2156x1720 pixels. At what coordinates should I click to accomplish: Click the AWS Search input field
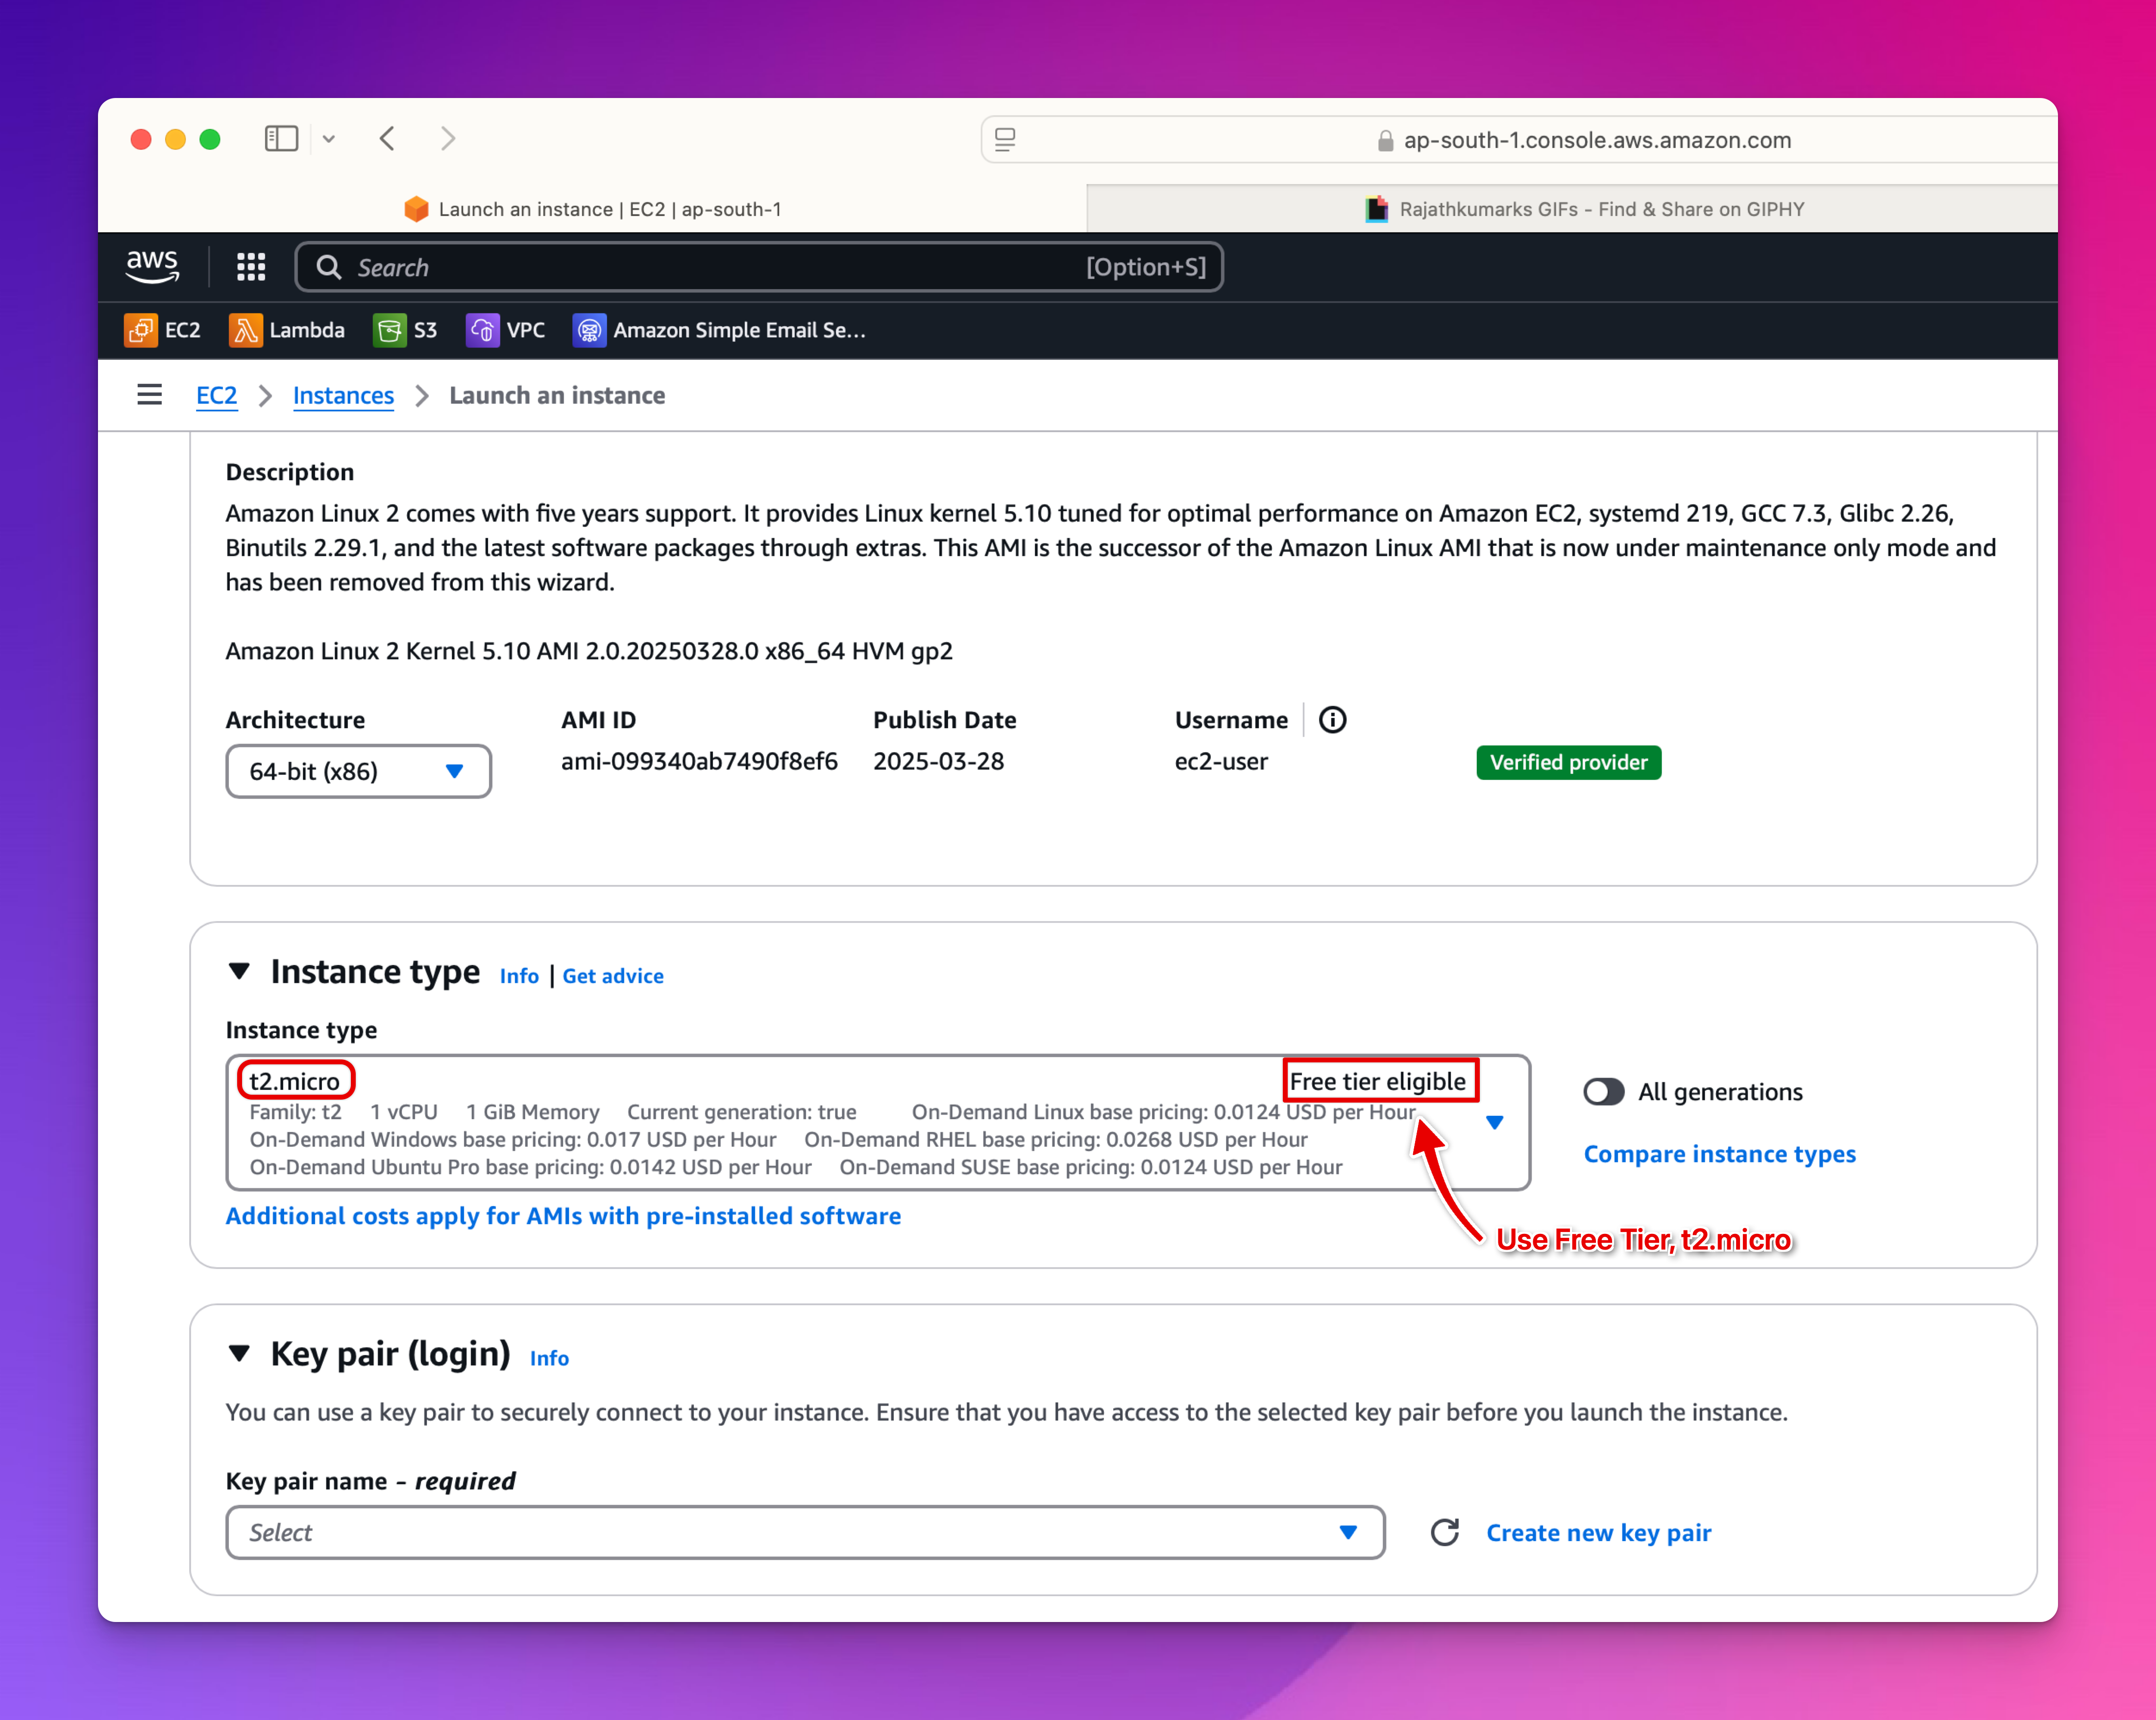759,267
